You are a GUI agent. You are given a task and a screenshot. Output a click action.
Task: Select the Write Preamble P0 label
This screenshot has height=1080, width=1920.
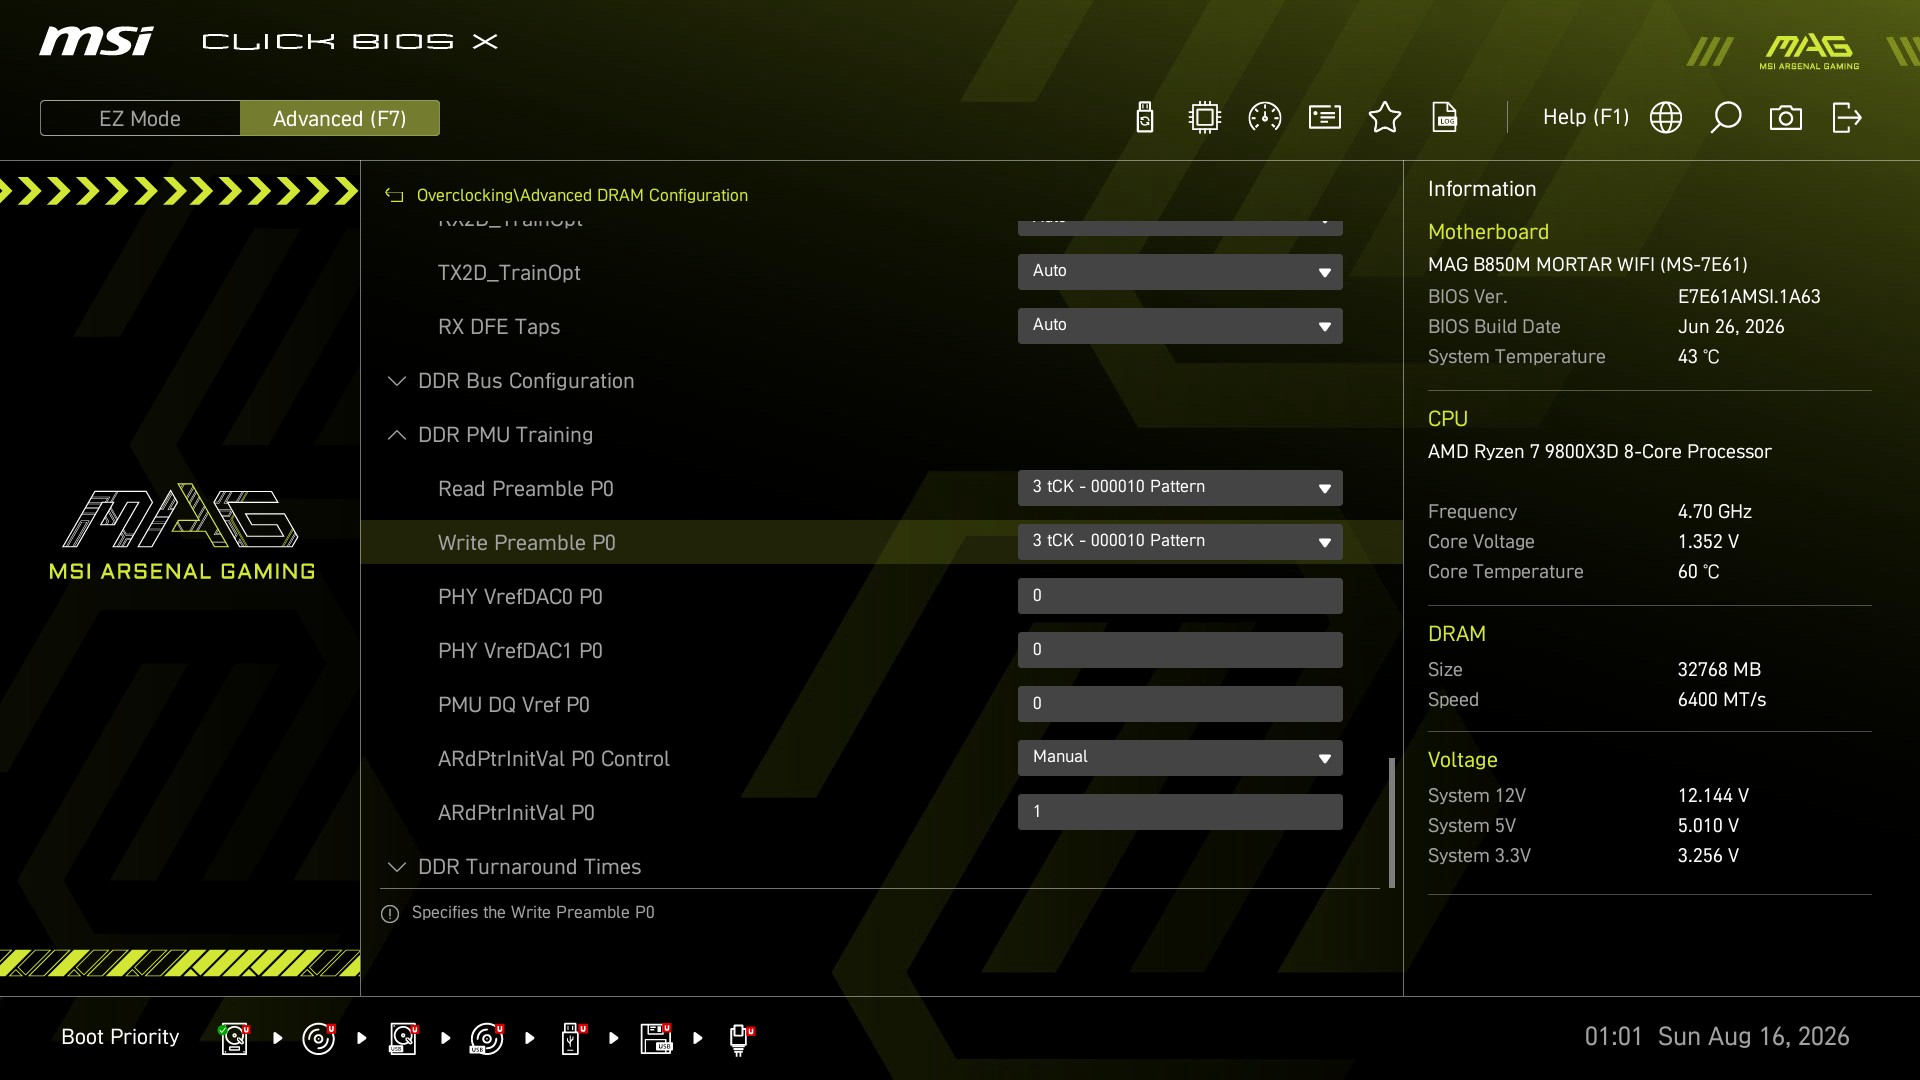click(x=527, y=543)
